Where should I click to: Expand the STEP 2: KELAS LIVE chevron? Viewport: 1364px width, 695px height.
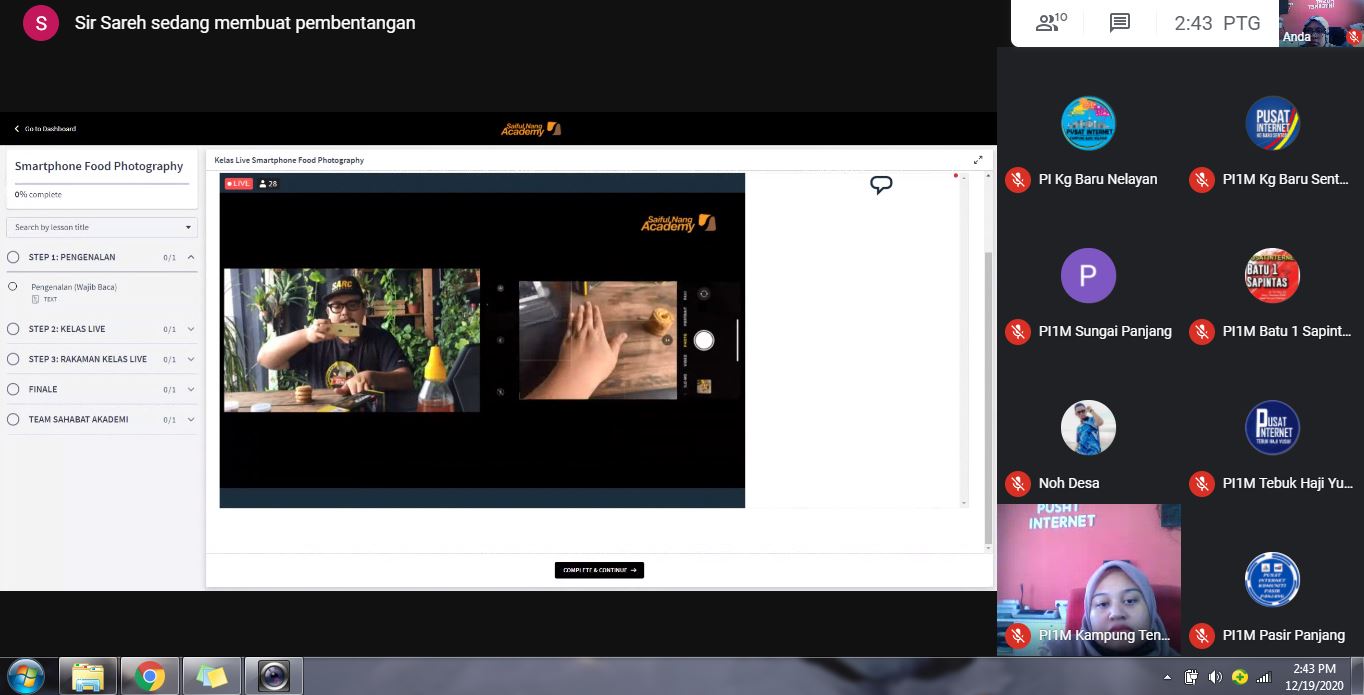191,329
